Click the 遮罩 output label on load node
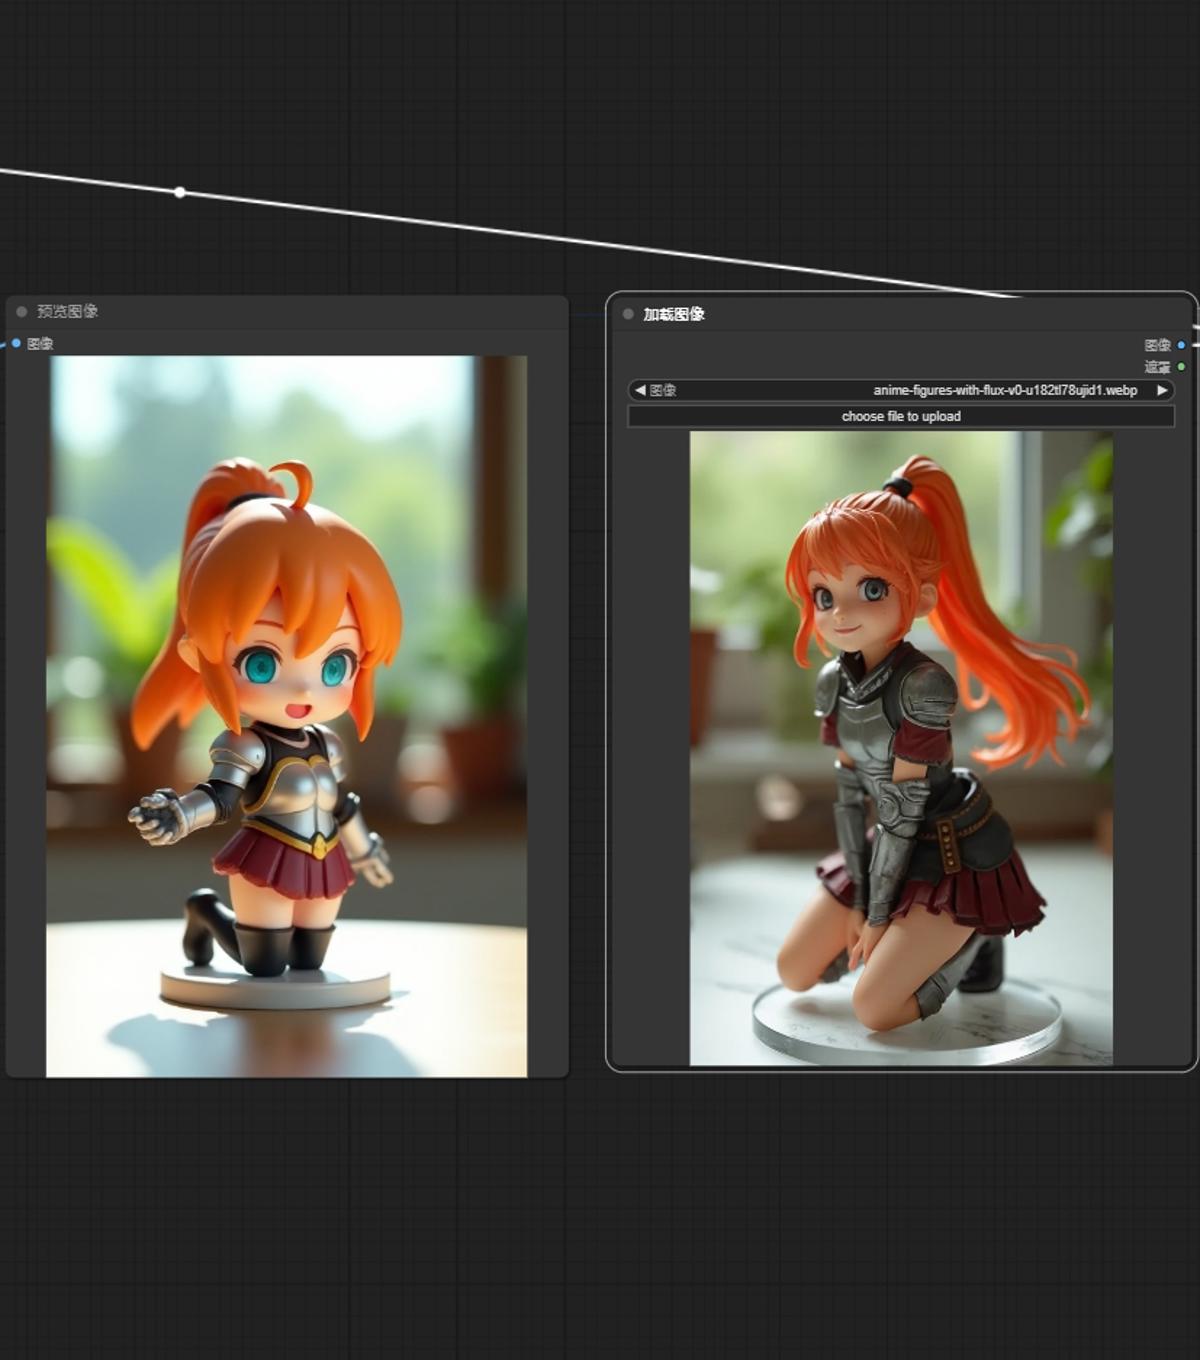Viewport: 1200px width, 1360px height. pyautogui.click(x=1155, y=367)
